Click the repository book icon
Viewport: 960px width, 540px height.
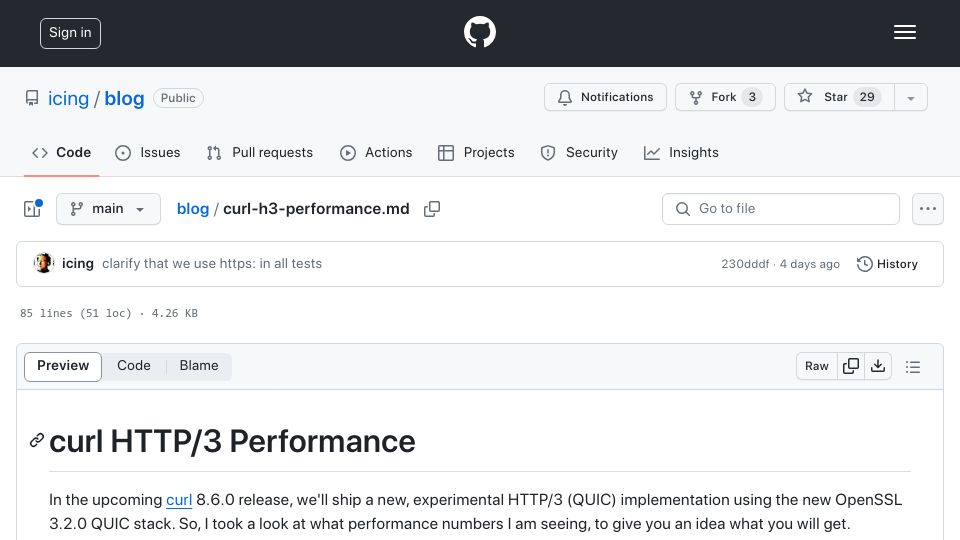(x=32, y=98)
